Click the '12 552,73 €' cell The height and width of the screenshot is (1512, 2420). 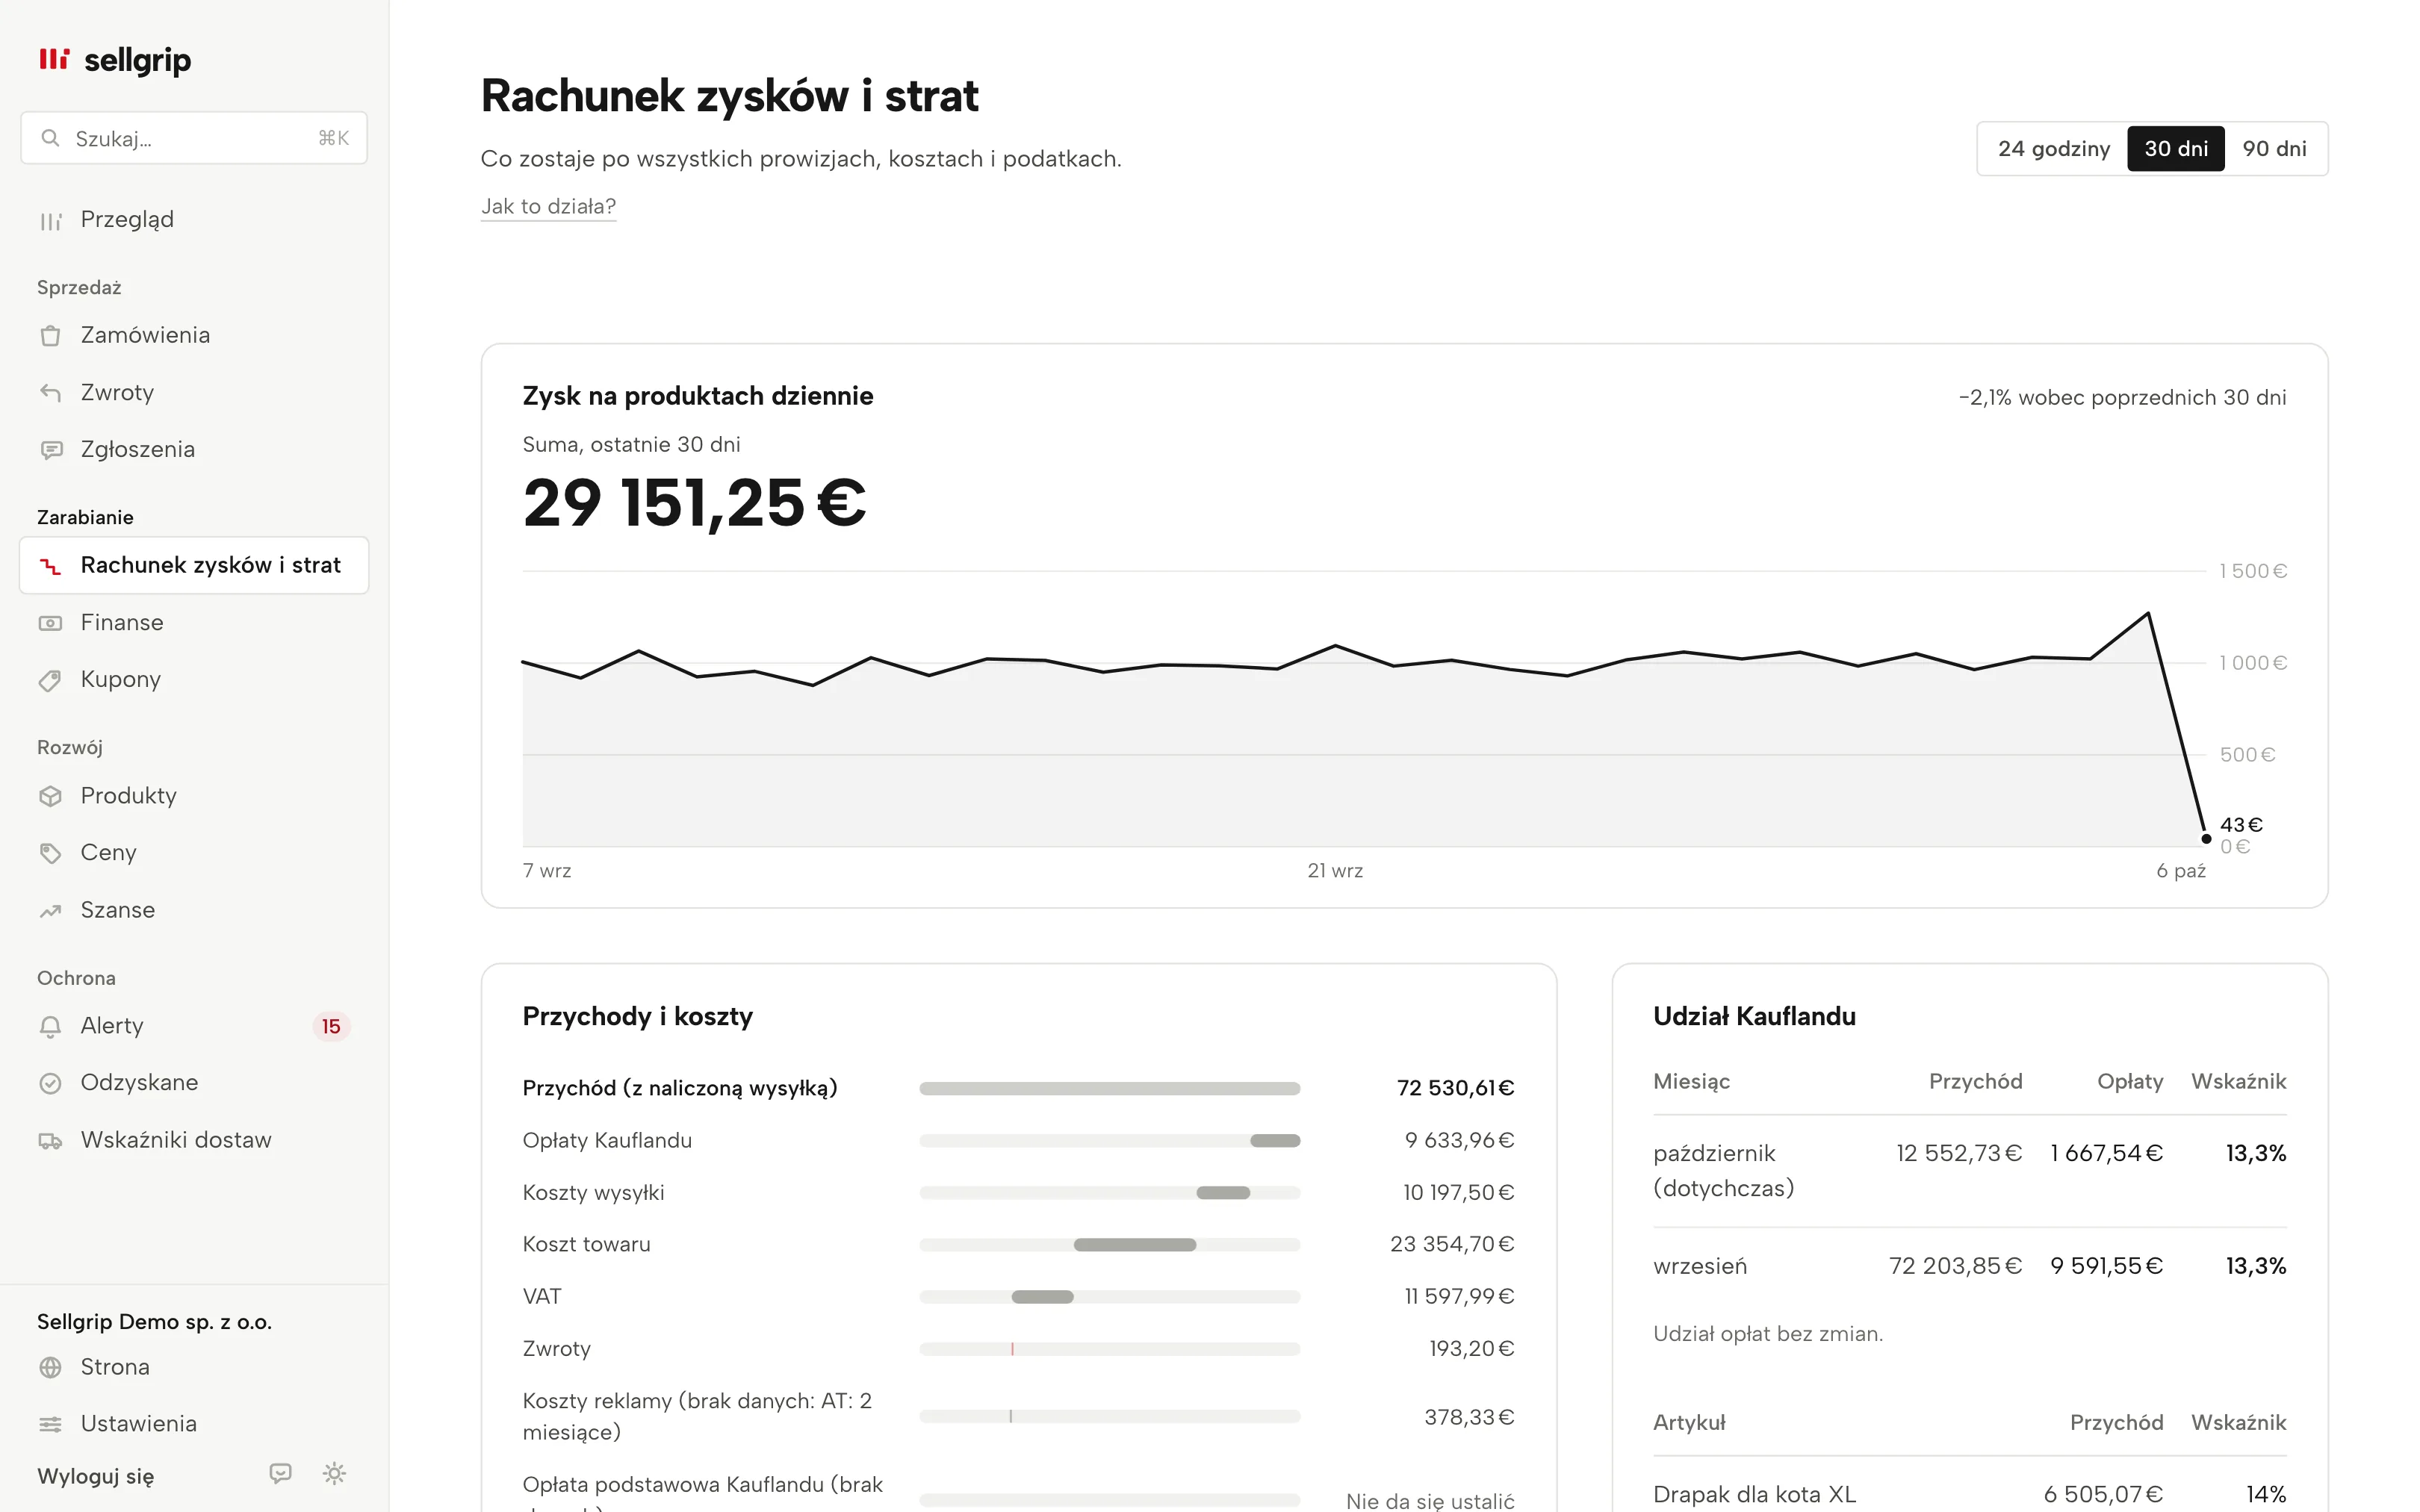pos(1959,1153)
